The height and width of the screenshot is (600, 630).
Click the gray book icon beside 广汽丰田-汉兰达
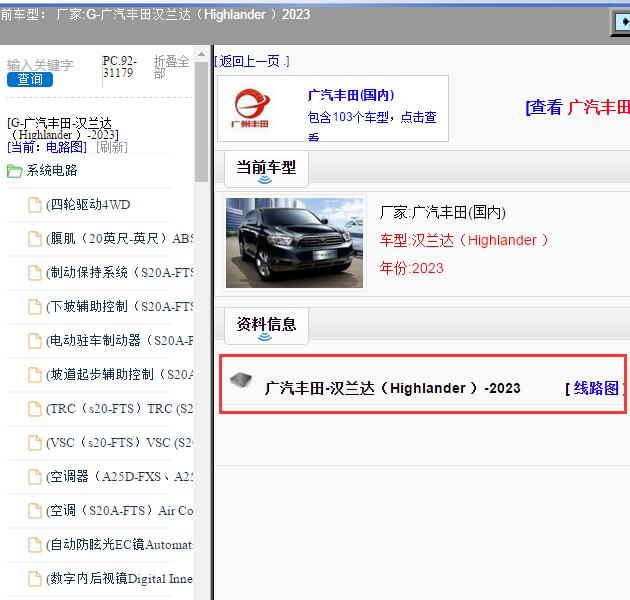(x=241, y=380)
